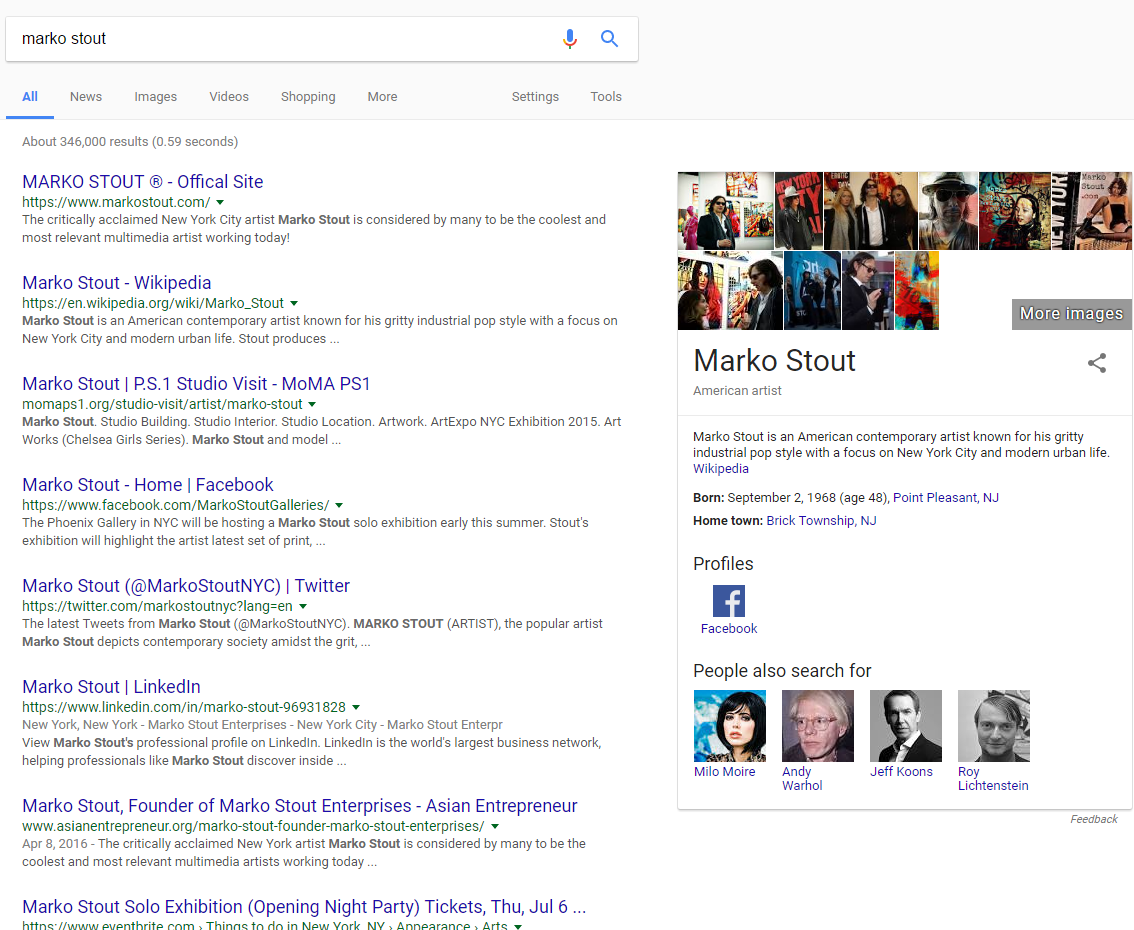Open the Andy Warhol thumbnail

[818, 726]
